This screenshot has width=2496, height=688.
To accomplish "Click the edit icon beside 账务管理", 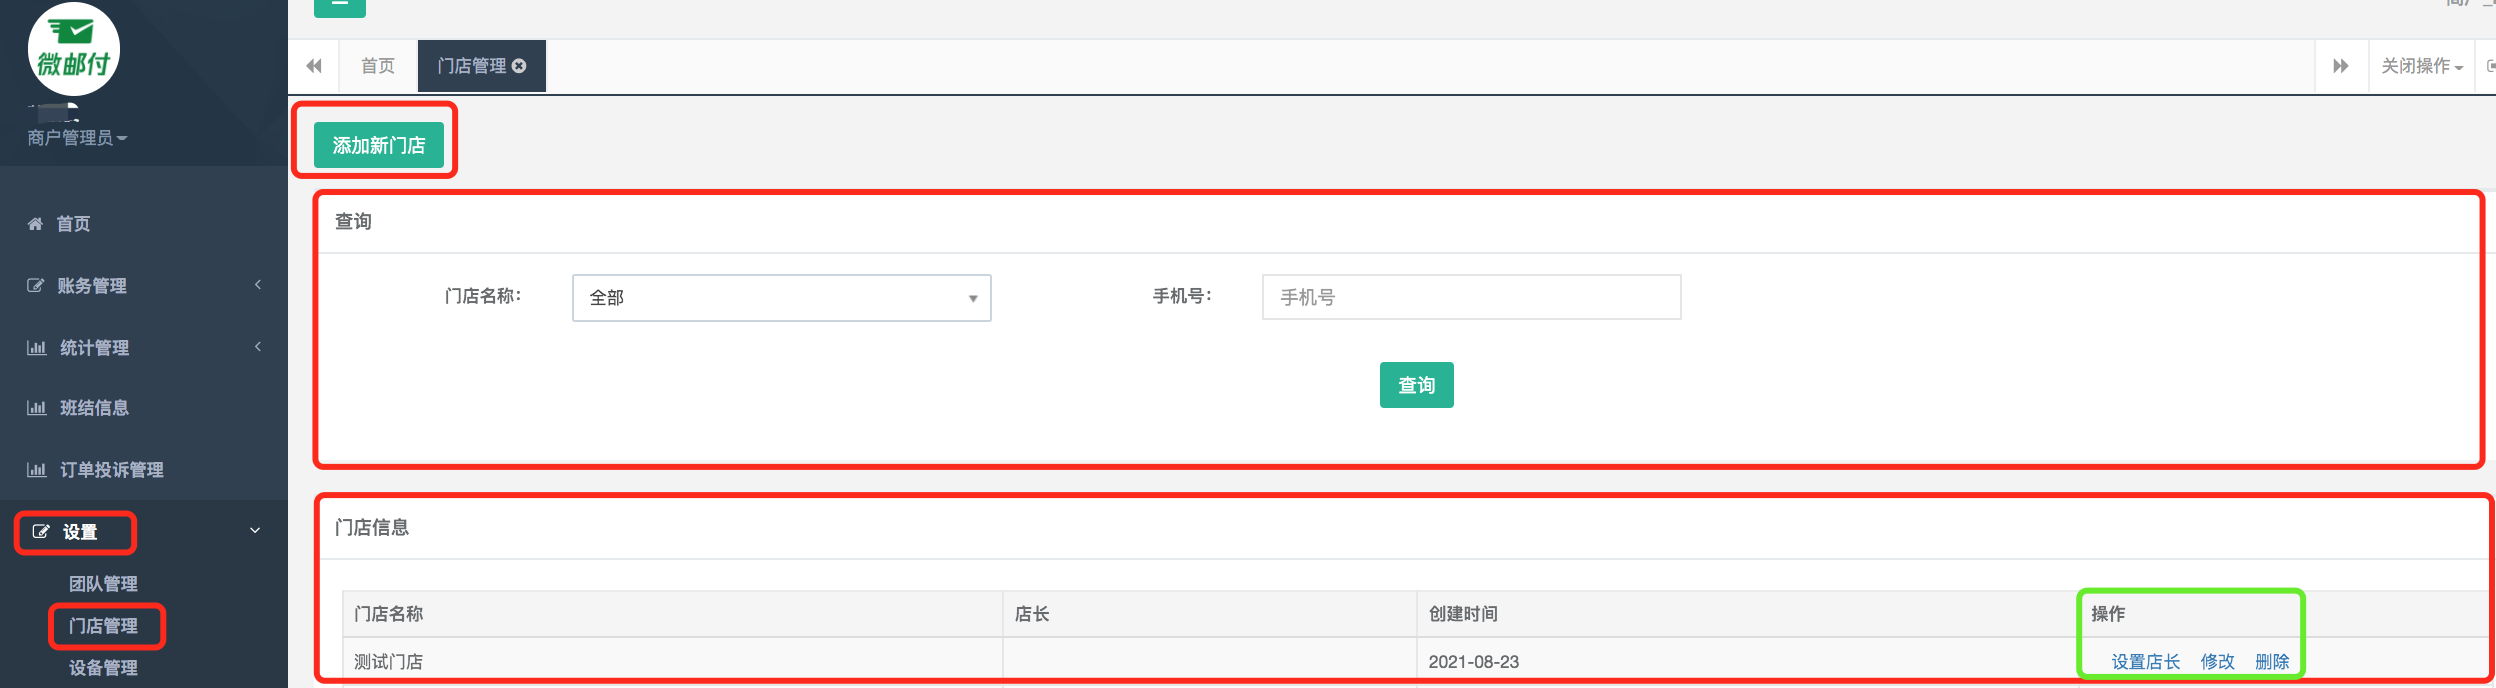I will click(35, 286).
